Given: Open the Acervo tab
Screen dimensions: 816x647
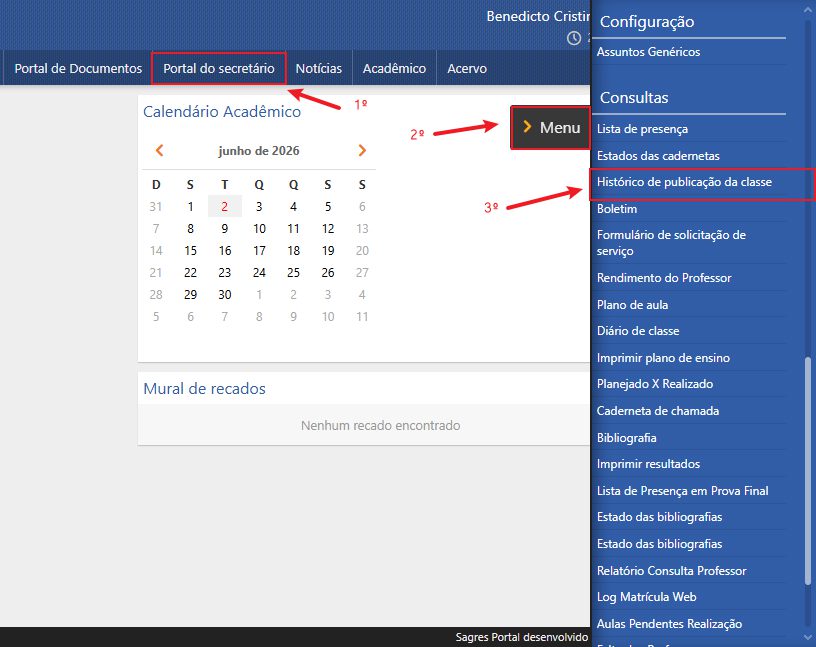Looking at the screenshot, I should [x=467, y=68].
